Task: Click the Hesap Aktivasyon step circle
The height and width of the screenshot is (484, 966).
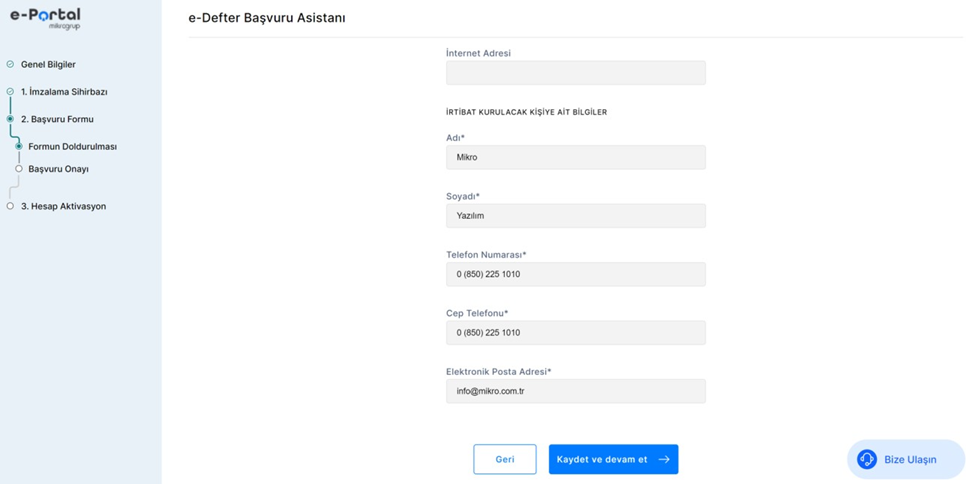Action: pyautogui.click(x=10, y=206)
